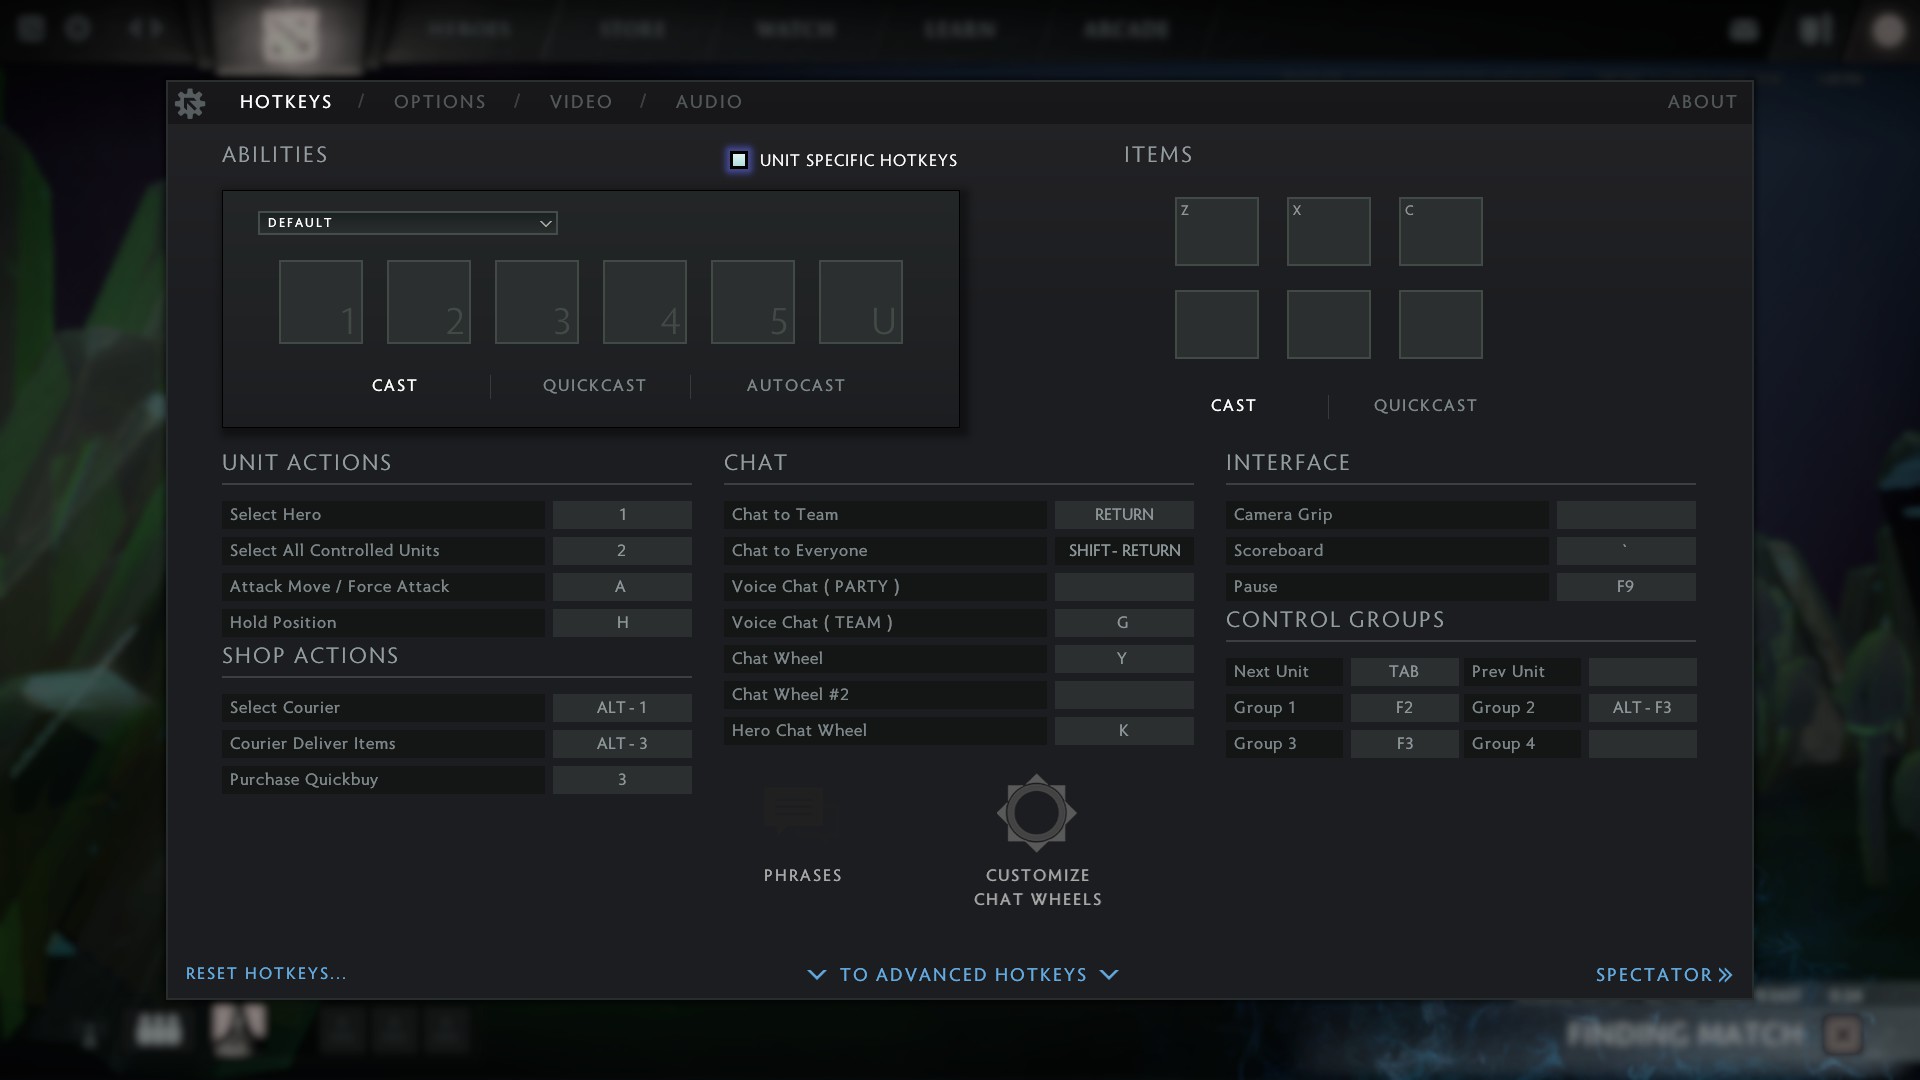Expand To Advanced Hotkeys section
The width and height of the screenshot is (1920, 1080).
(x=962, y=975)
